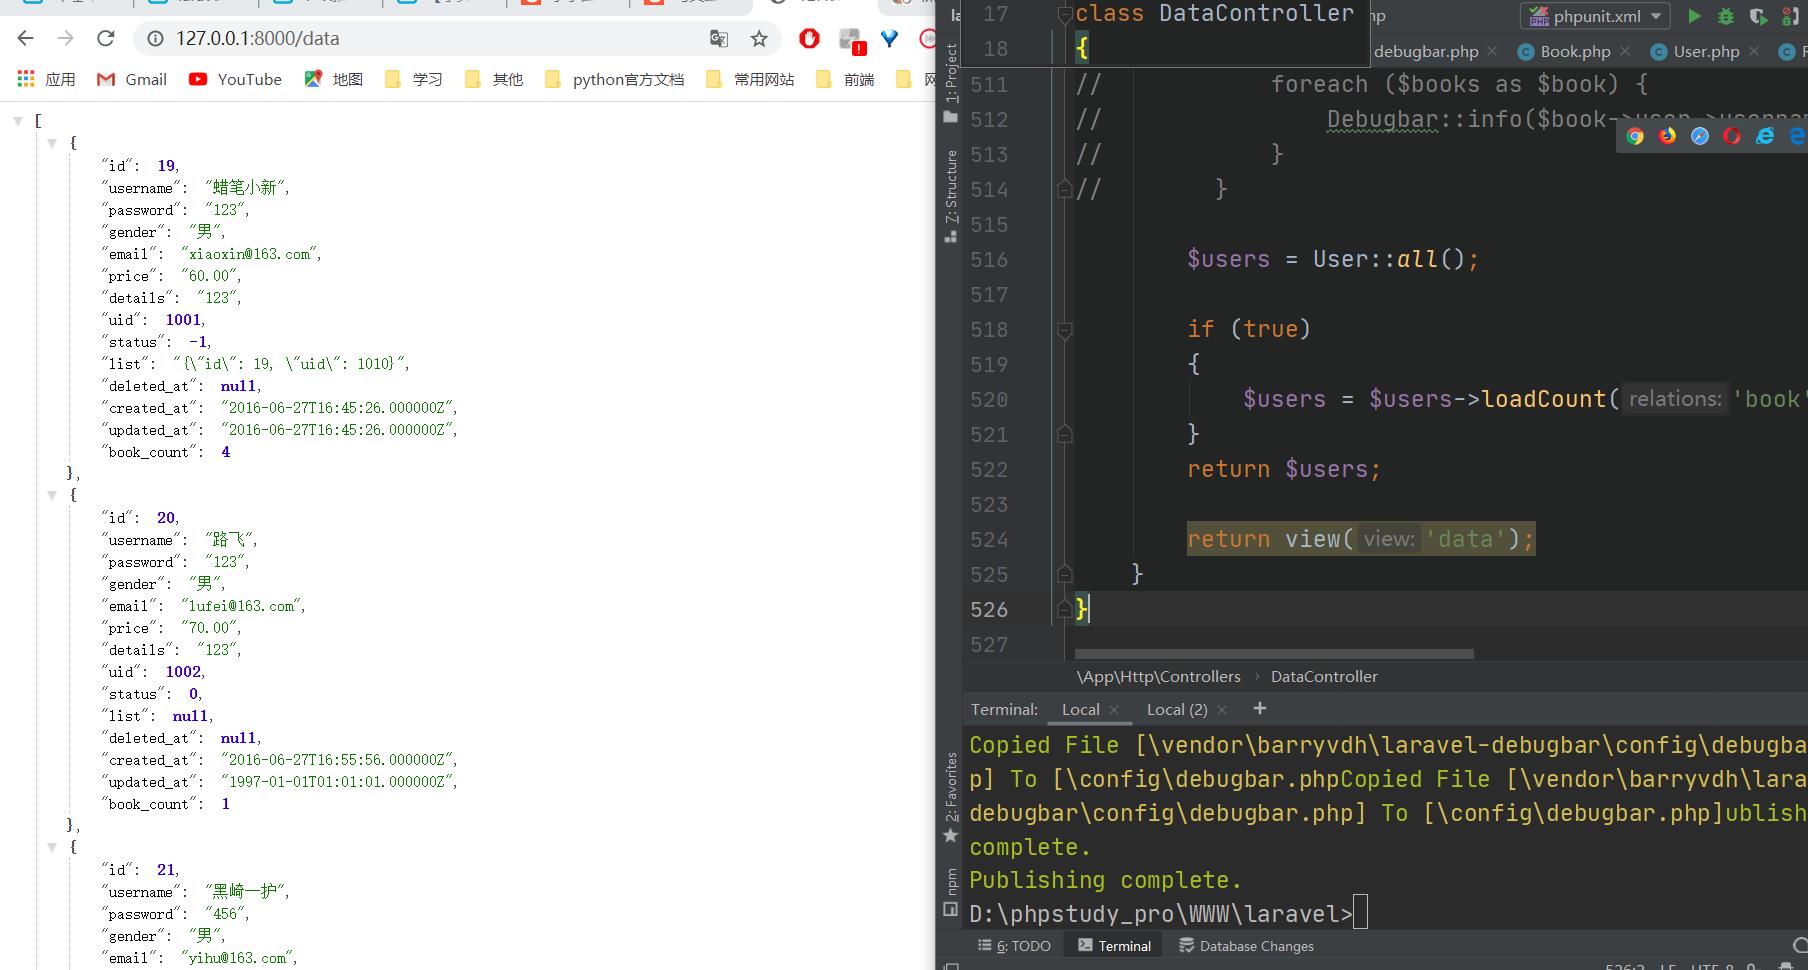Image resolution: width=1808 pixels, height=970 pixels.
Task: Click DataController breadcrumb
Action: [1324, 677]
